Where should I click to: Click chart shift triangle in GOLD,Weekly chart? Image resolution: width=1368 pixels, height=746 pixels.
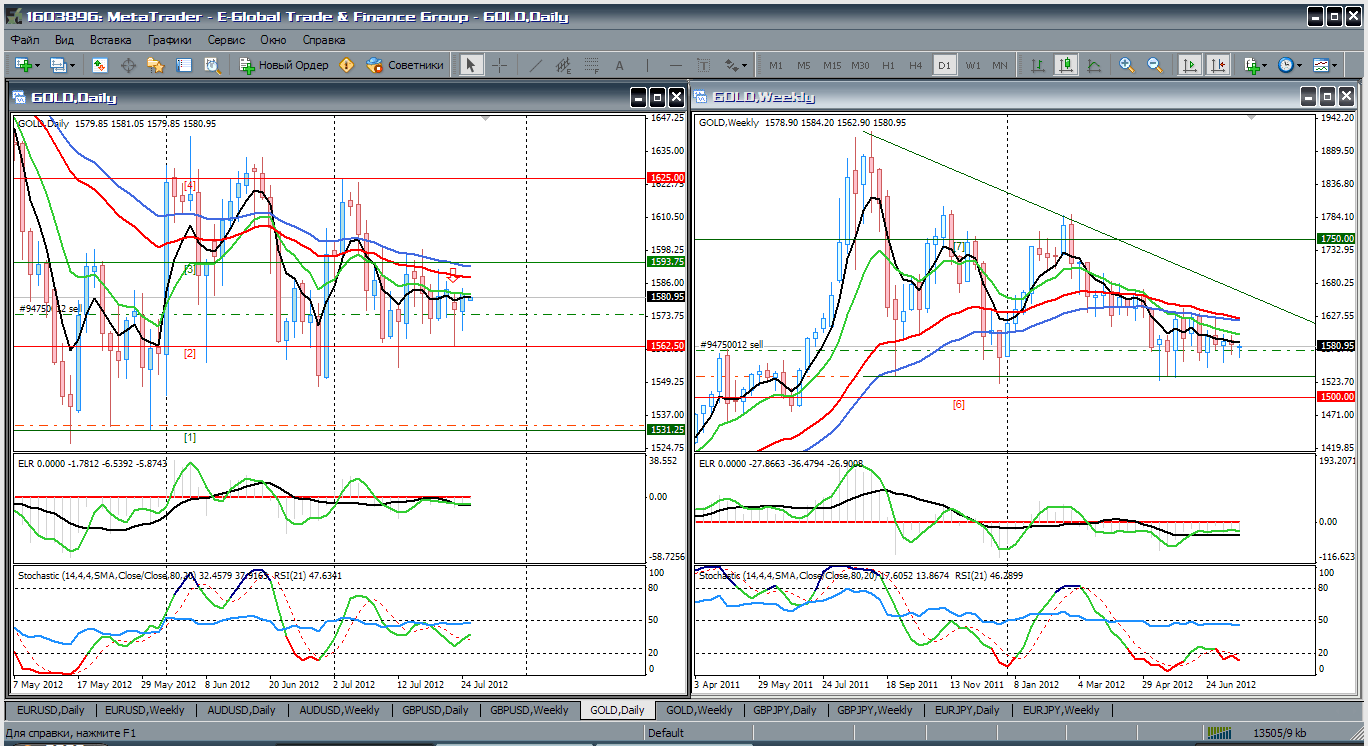point(1250,118)
